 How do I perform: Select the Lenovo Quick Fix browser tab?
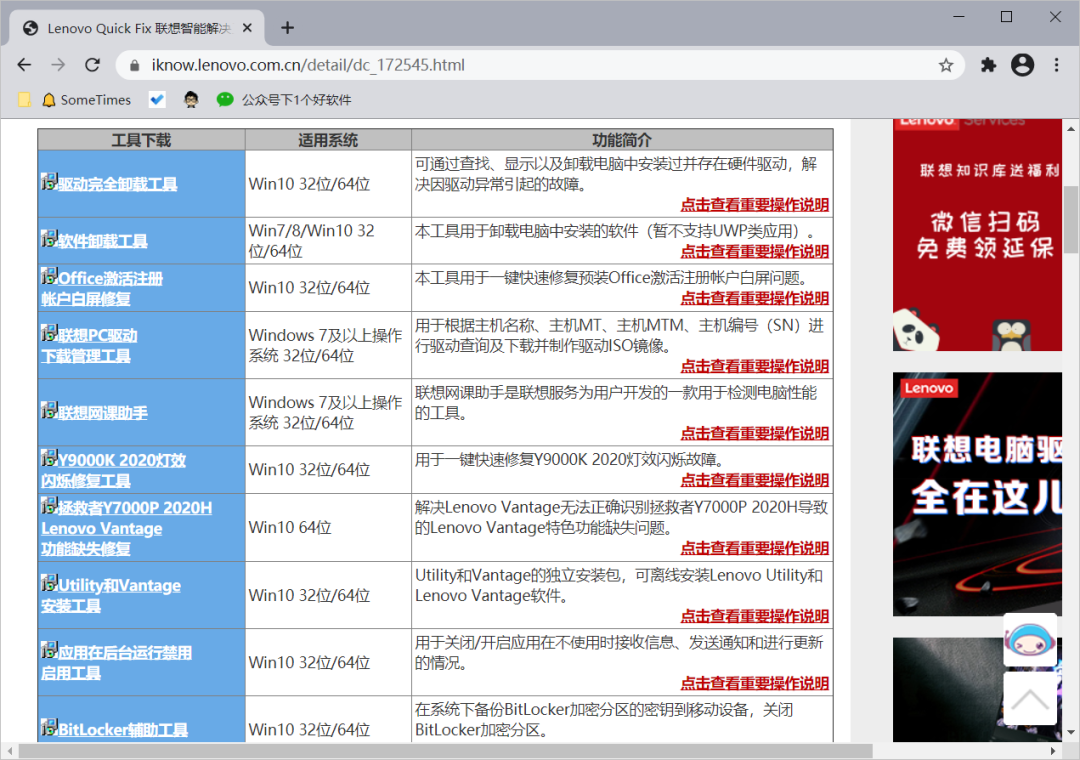point(140,28)
